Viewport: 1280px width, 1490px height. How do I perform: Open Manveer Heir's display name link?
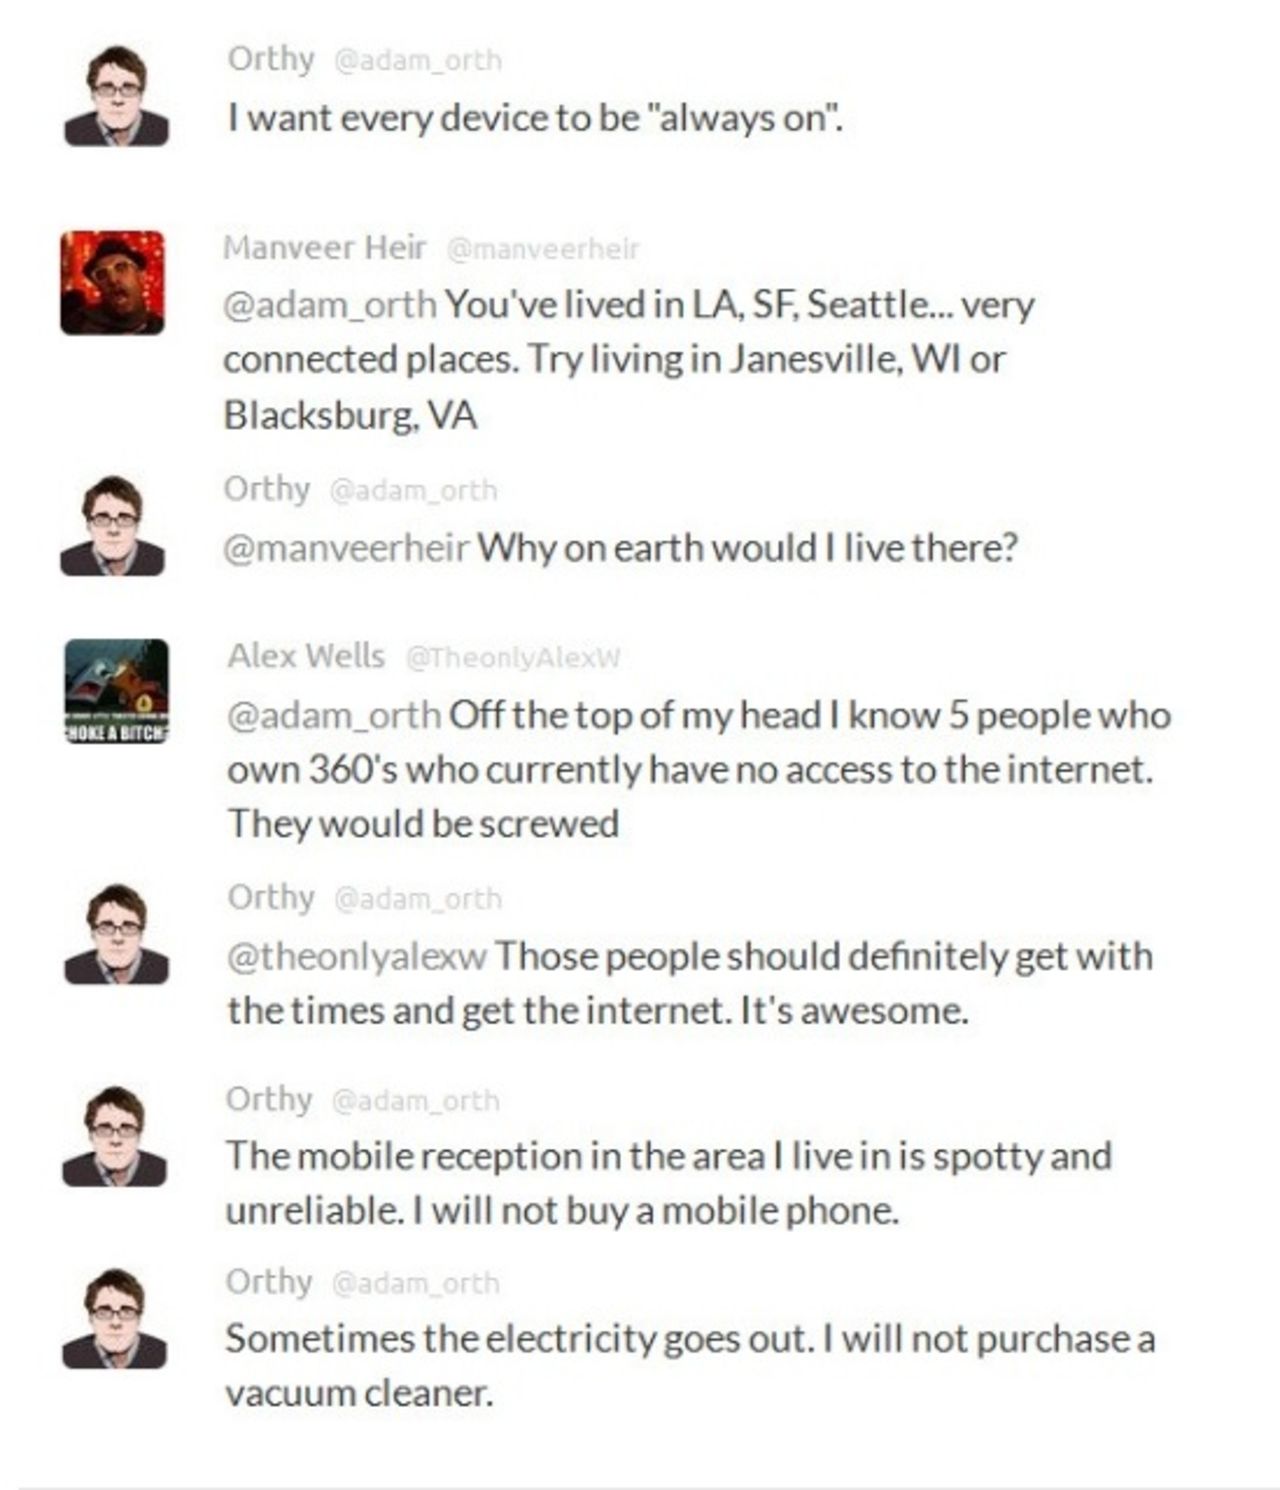(x=324, y=247)
